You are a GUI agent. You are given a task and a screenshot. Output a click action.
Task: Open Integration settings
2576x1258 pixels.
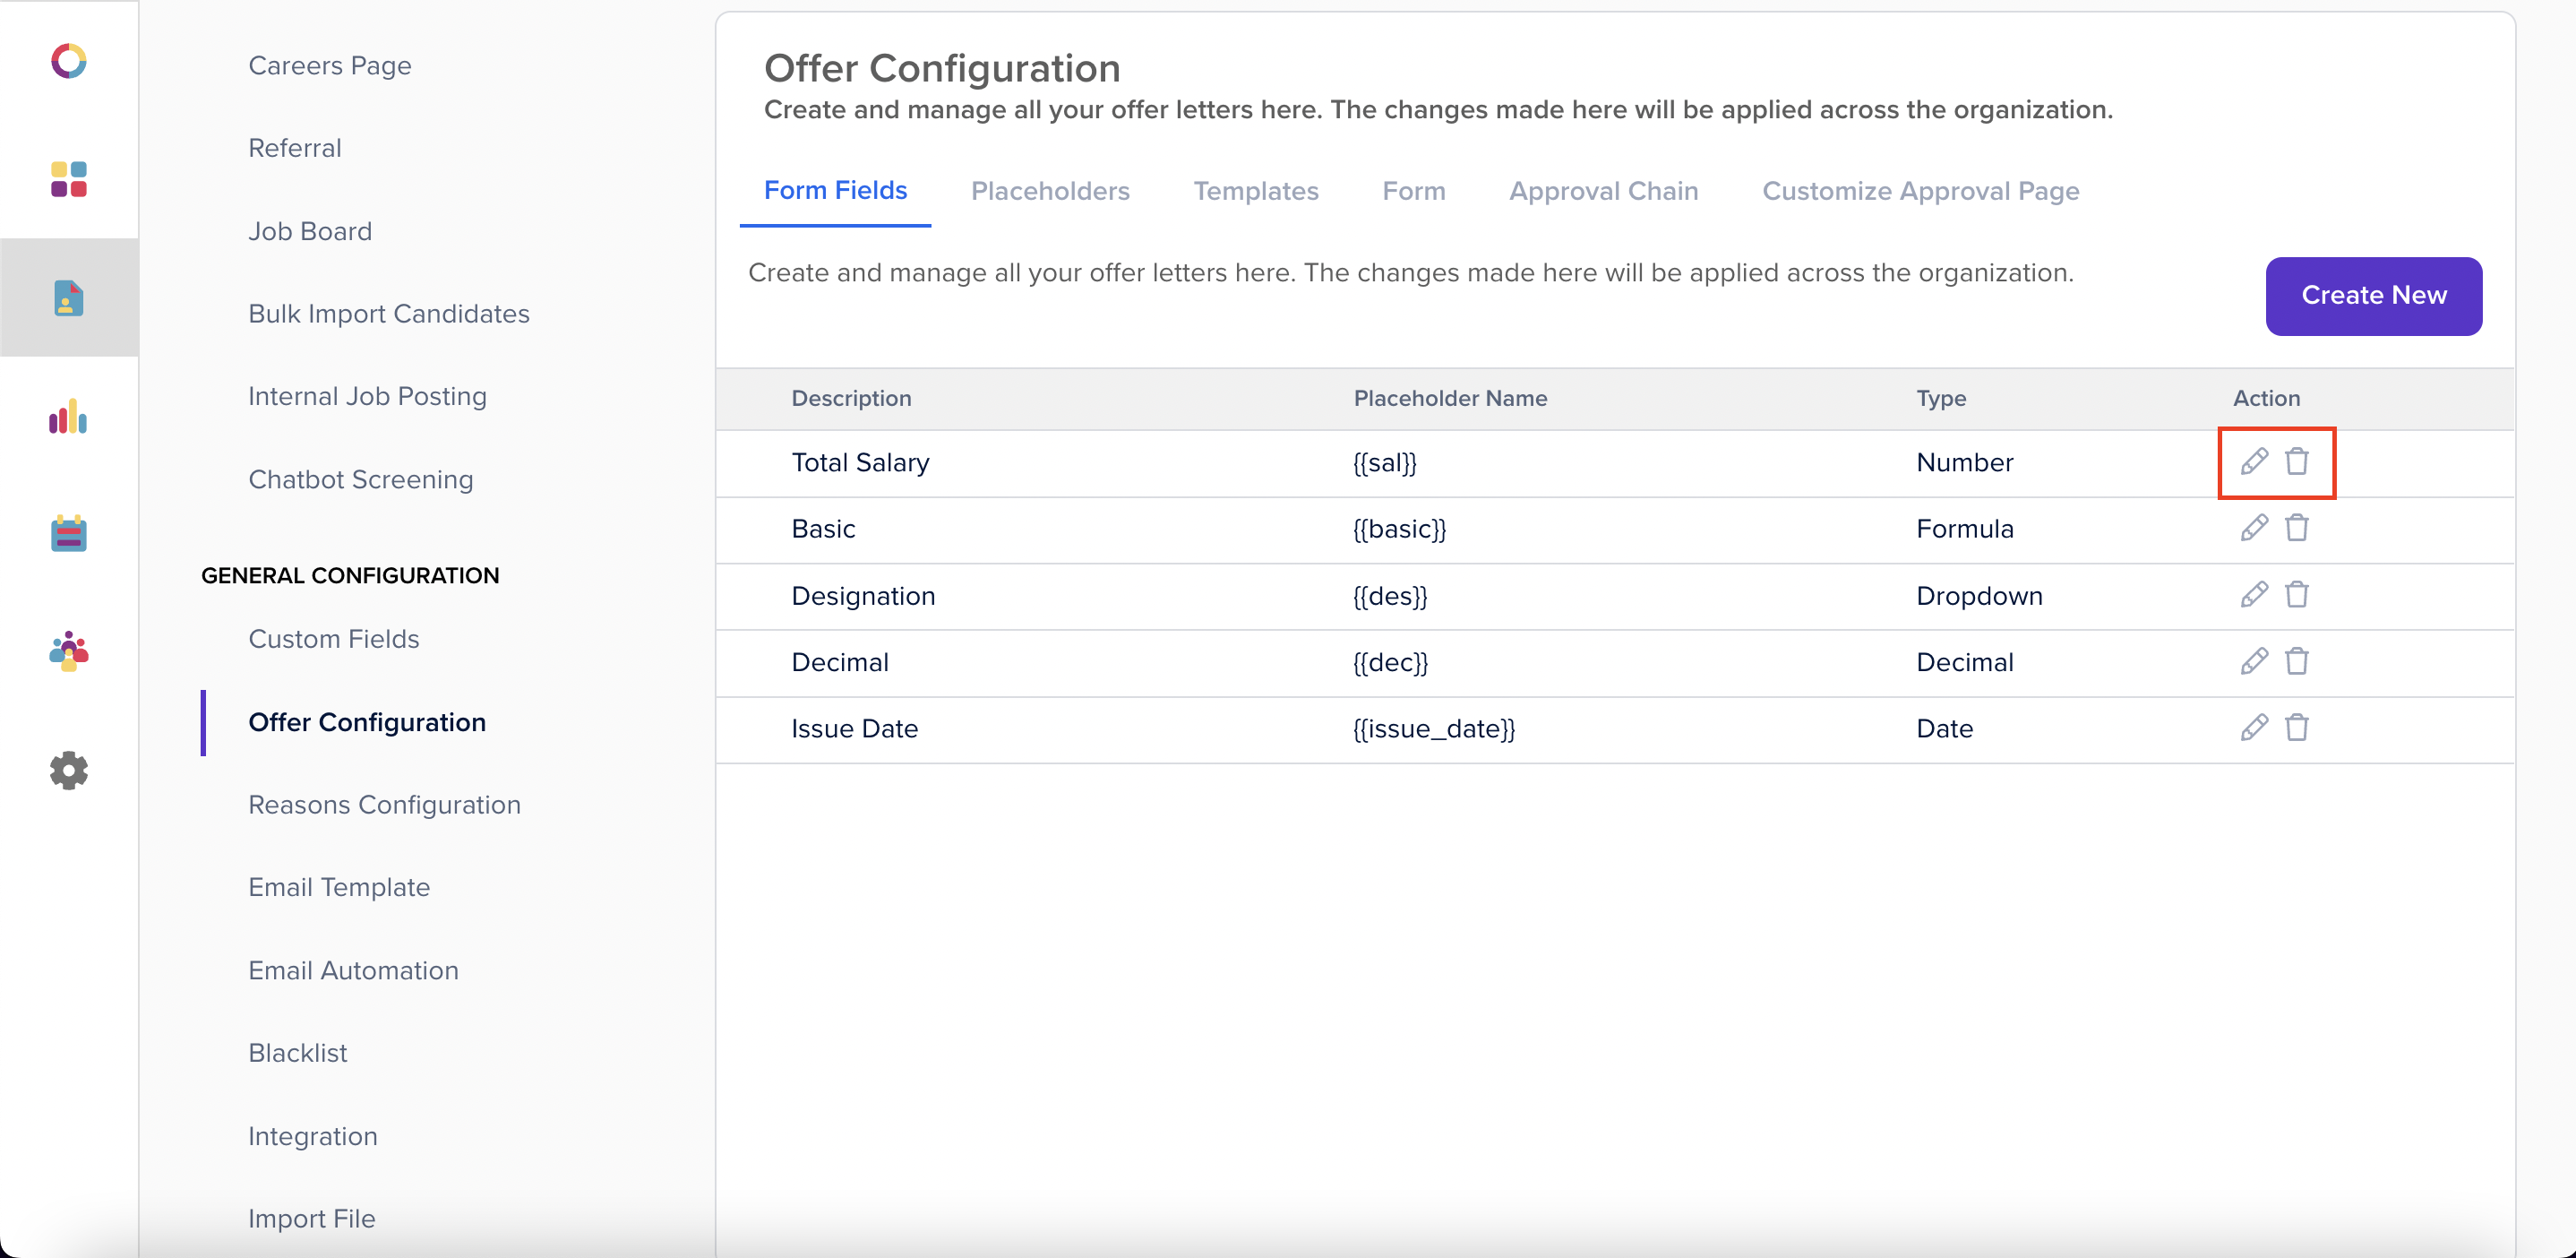click(x=312, y=1136)
